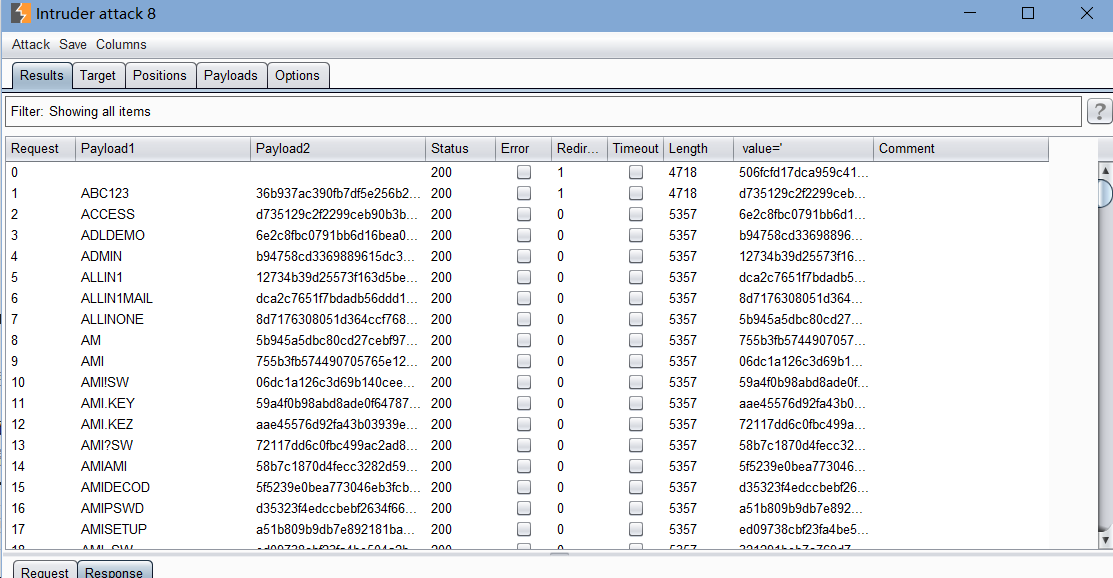
Task: Switch to the Positions tab
Action: click(160, 75)
